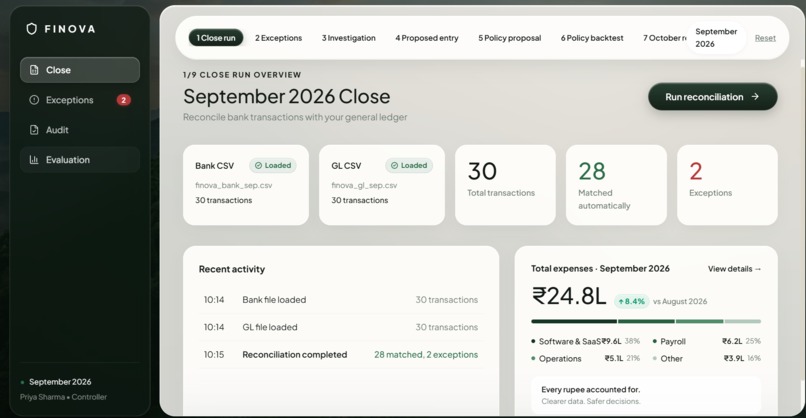Click the ₹24.8L total expenses value
Screen dimensions: 806x418
tap(569, 296)
